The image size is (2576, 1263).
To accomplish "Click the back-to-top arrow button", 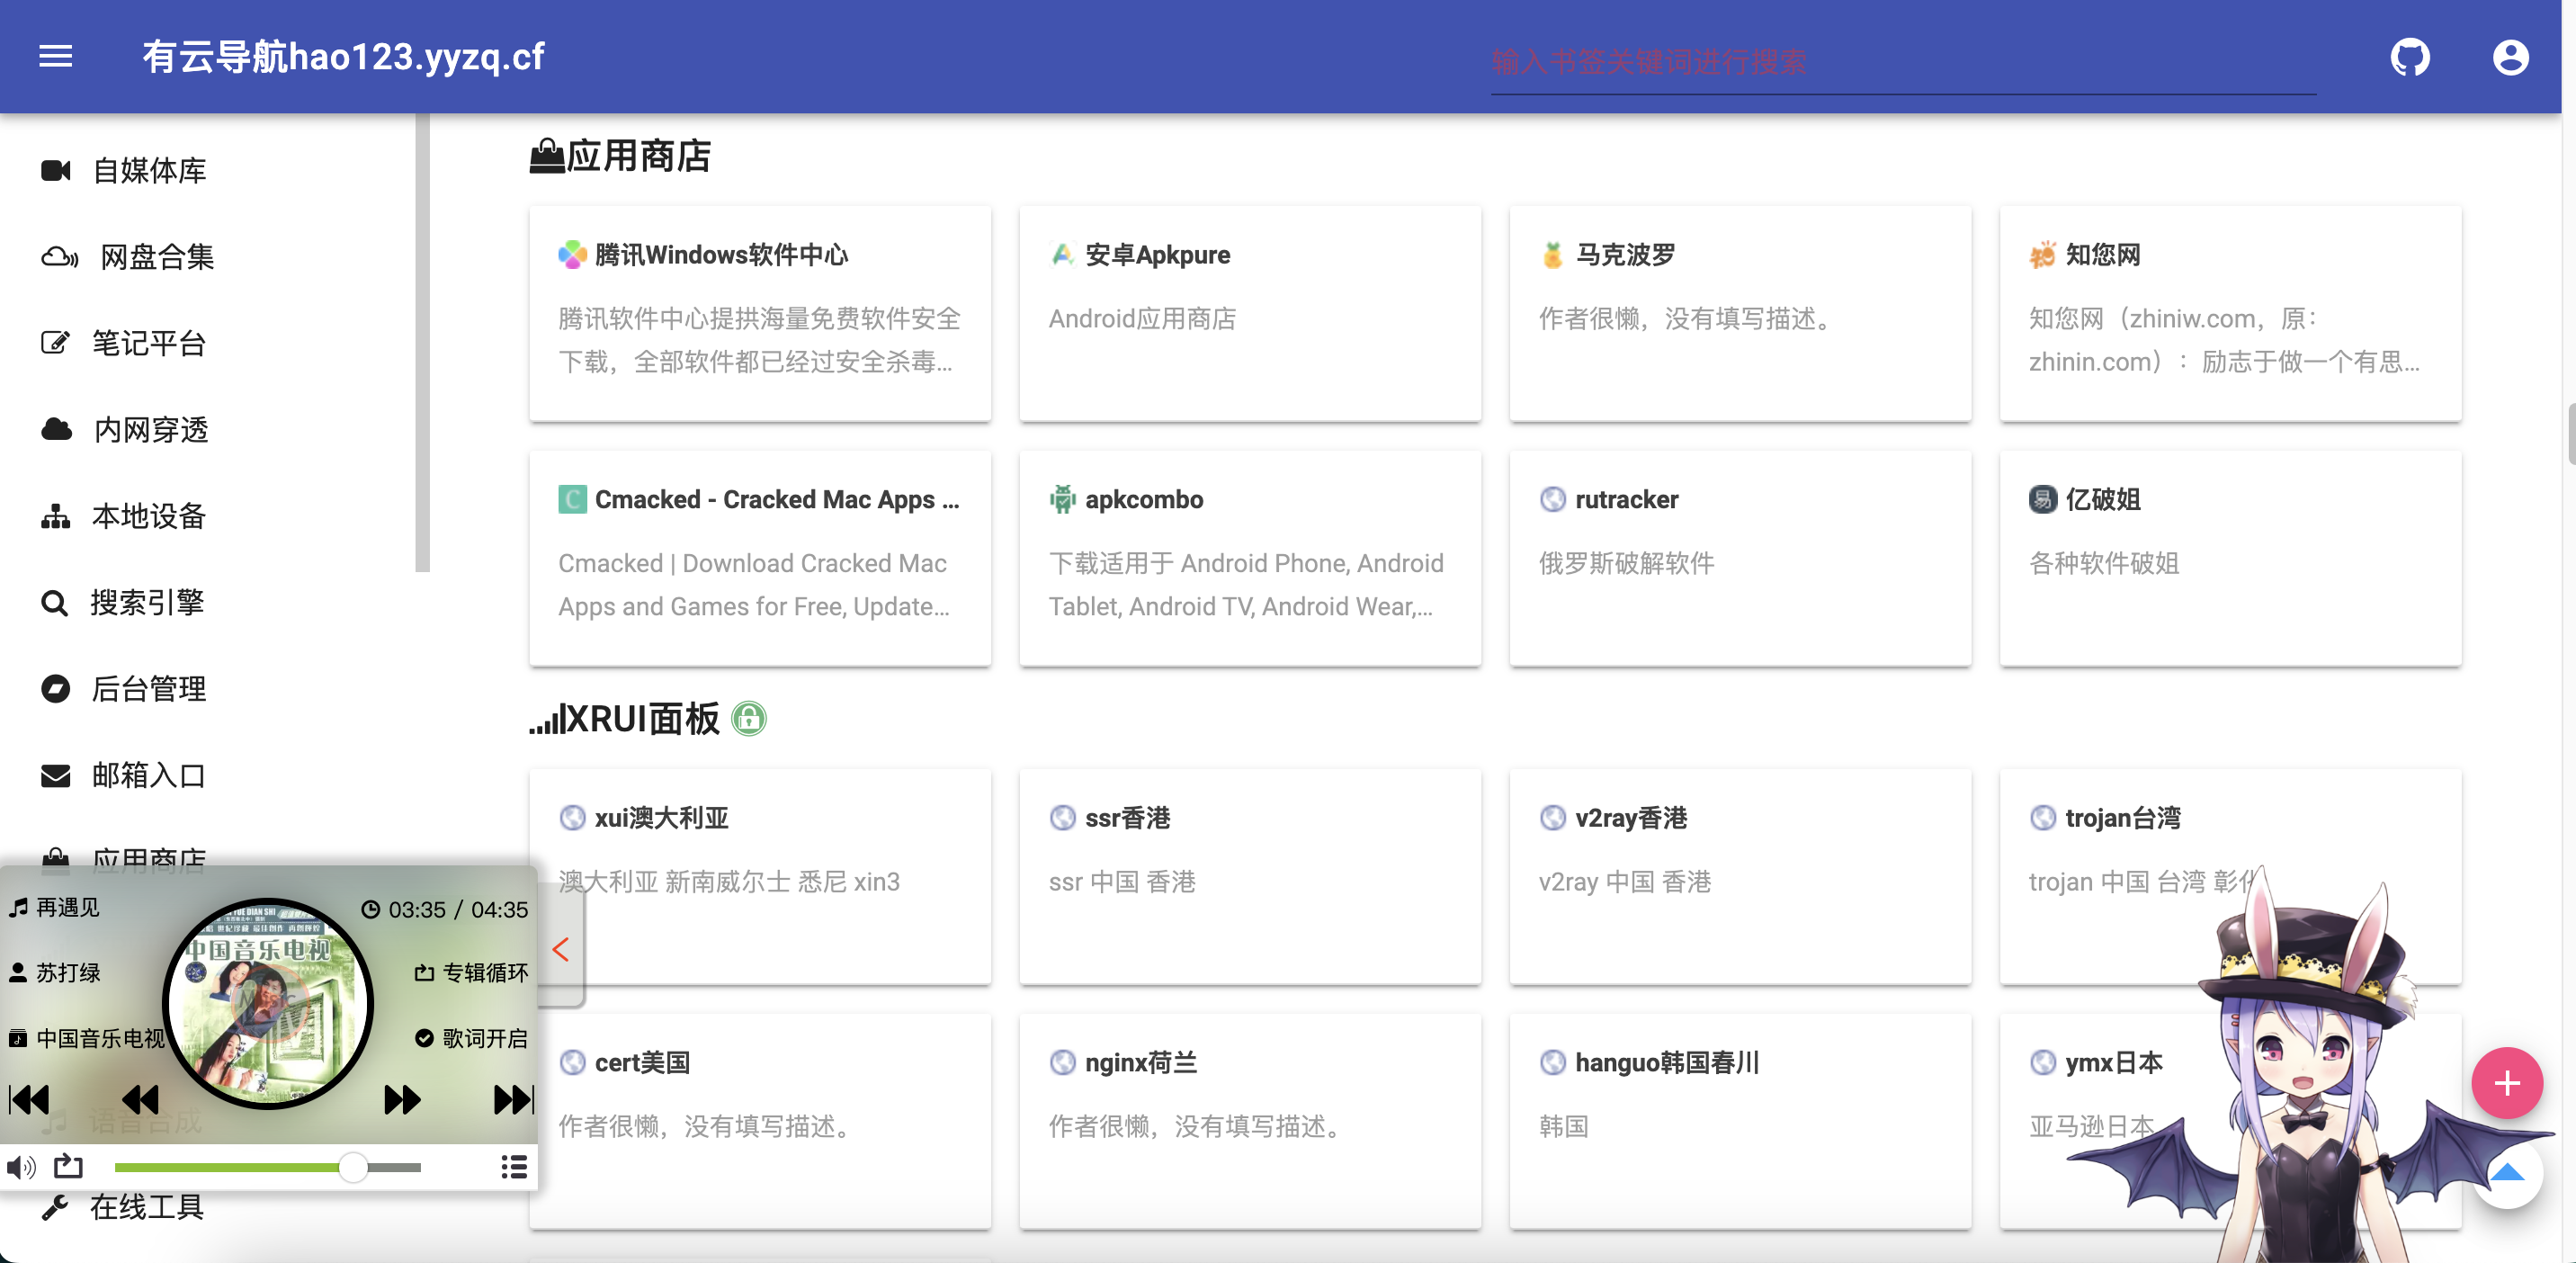I will (x=2508, y=1174).
